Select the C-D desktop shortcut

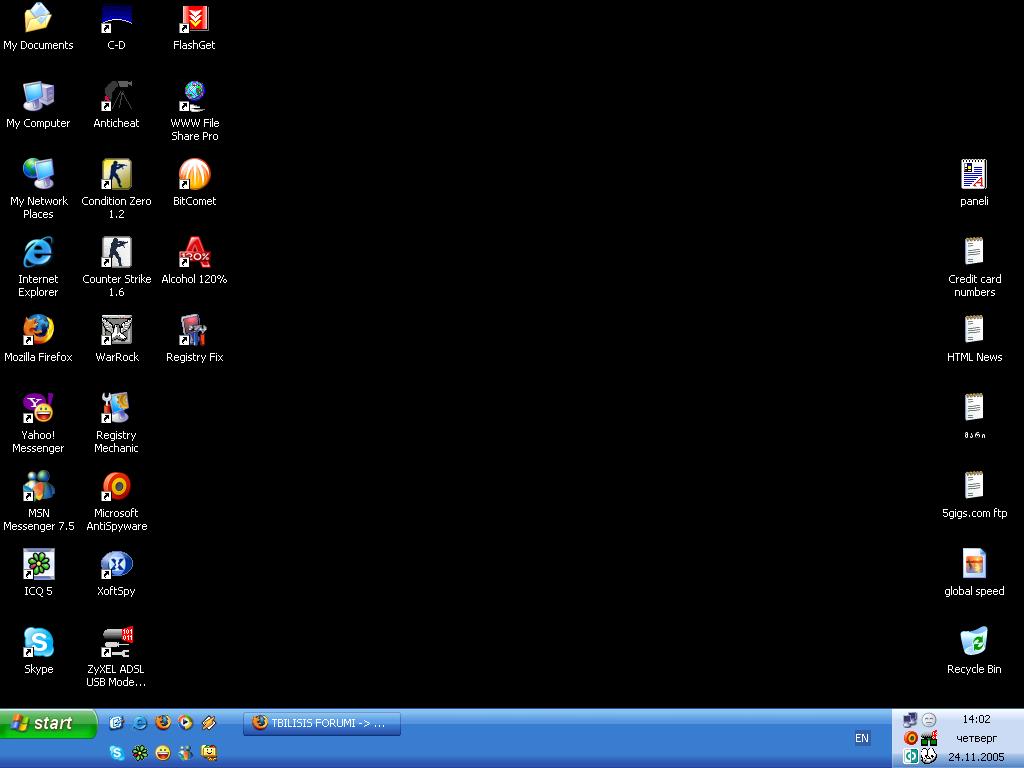tap(116, 27)
